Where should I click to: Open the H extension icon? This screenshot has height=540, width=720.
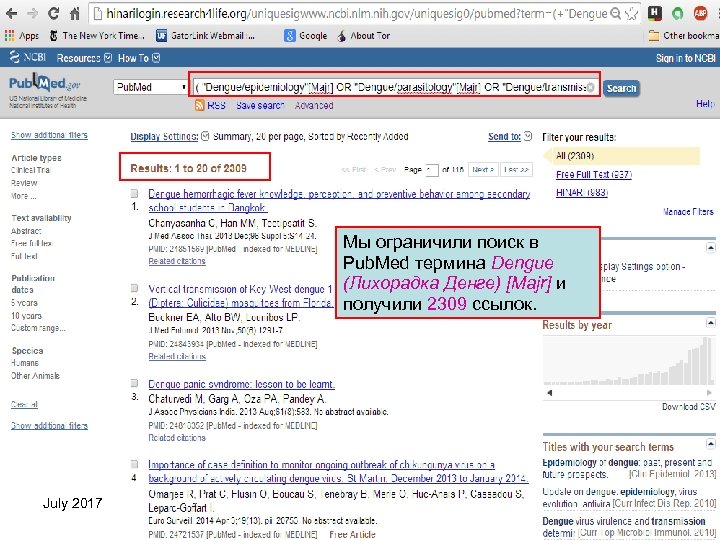coord(655,13)
